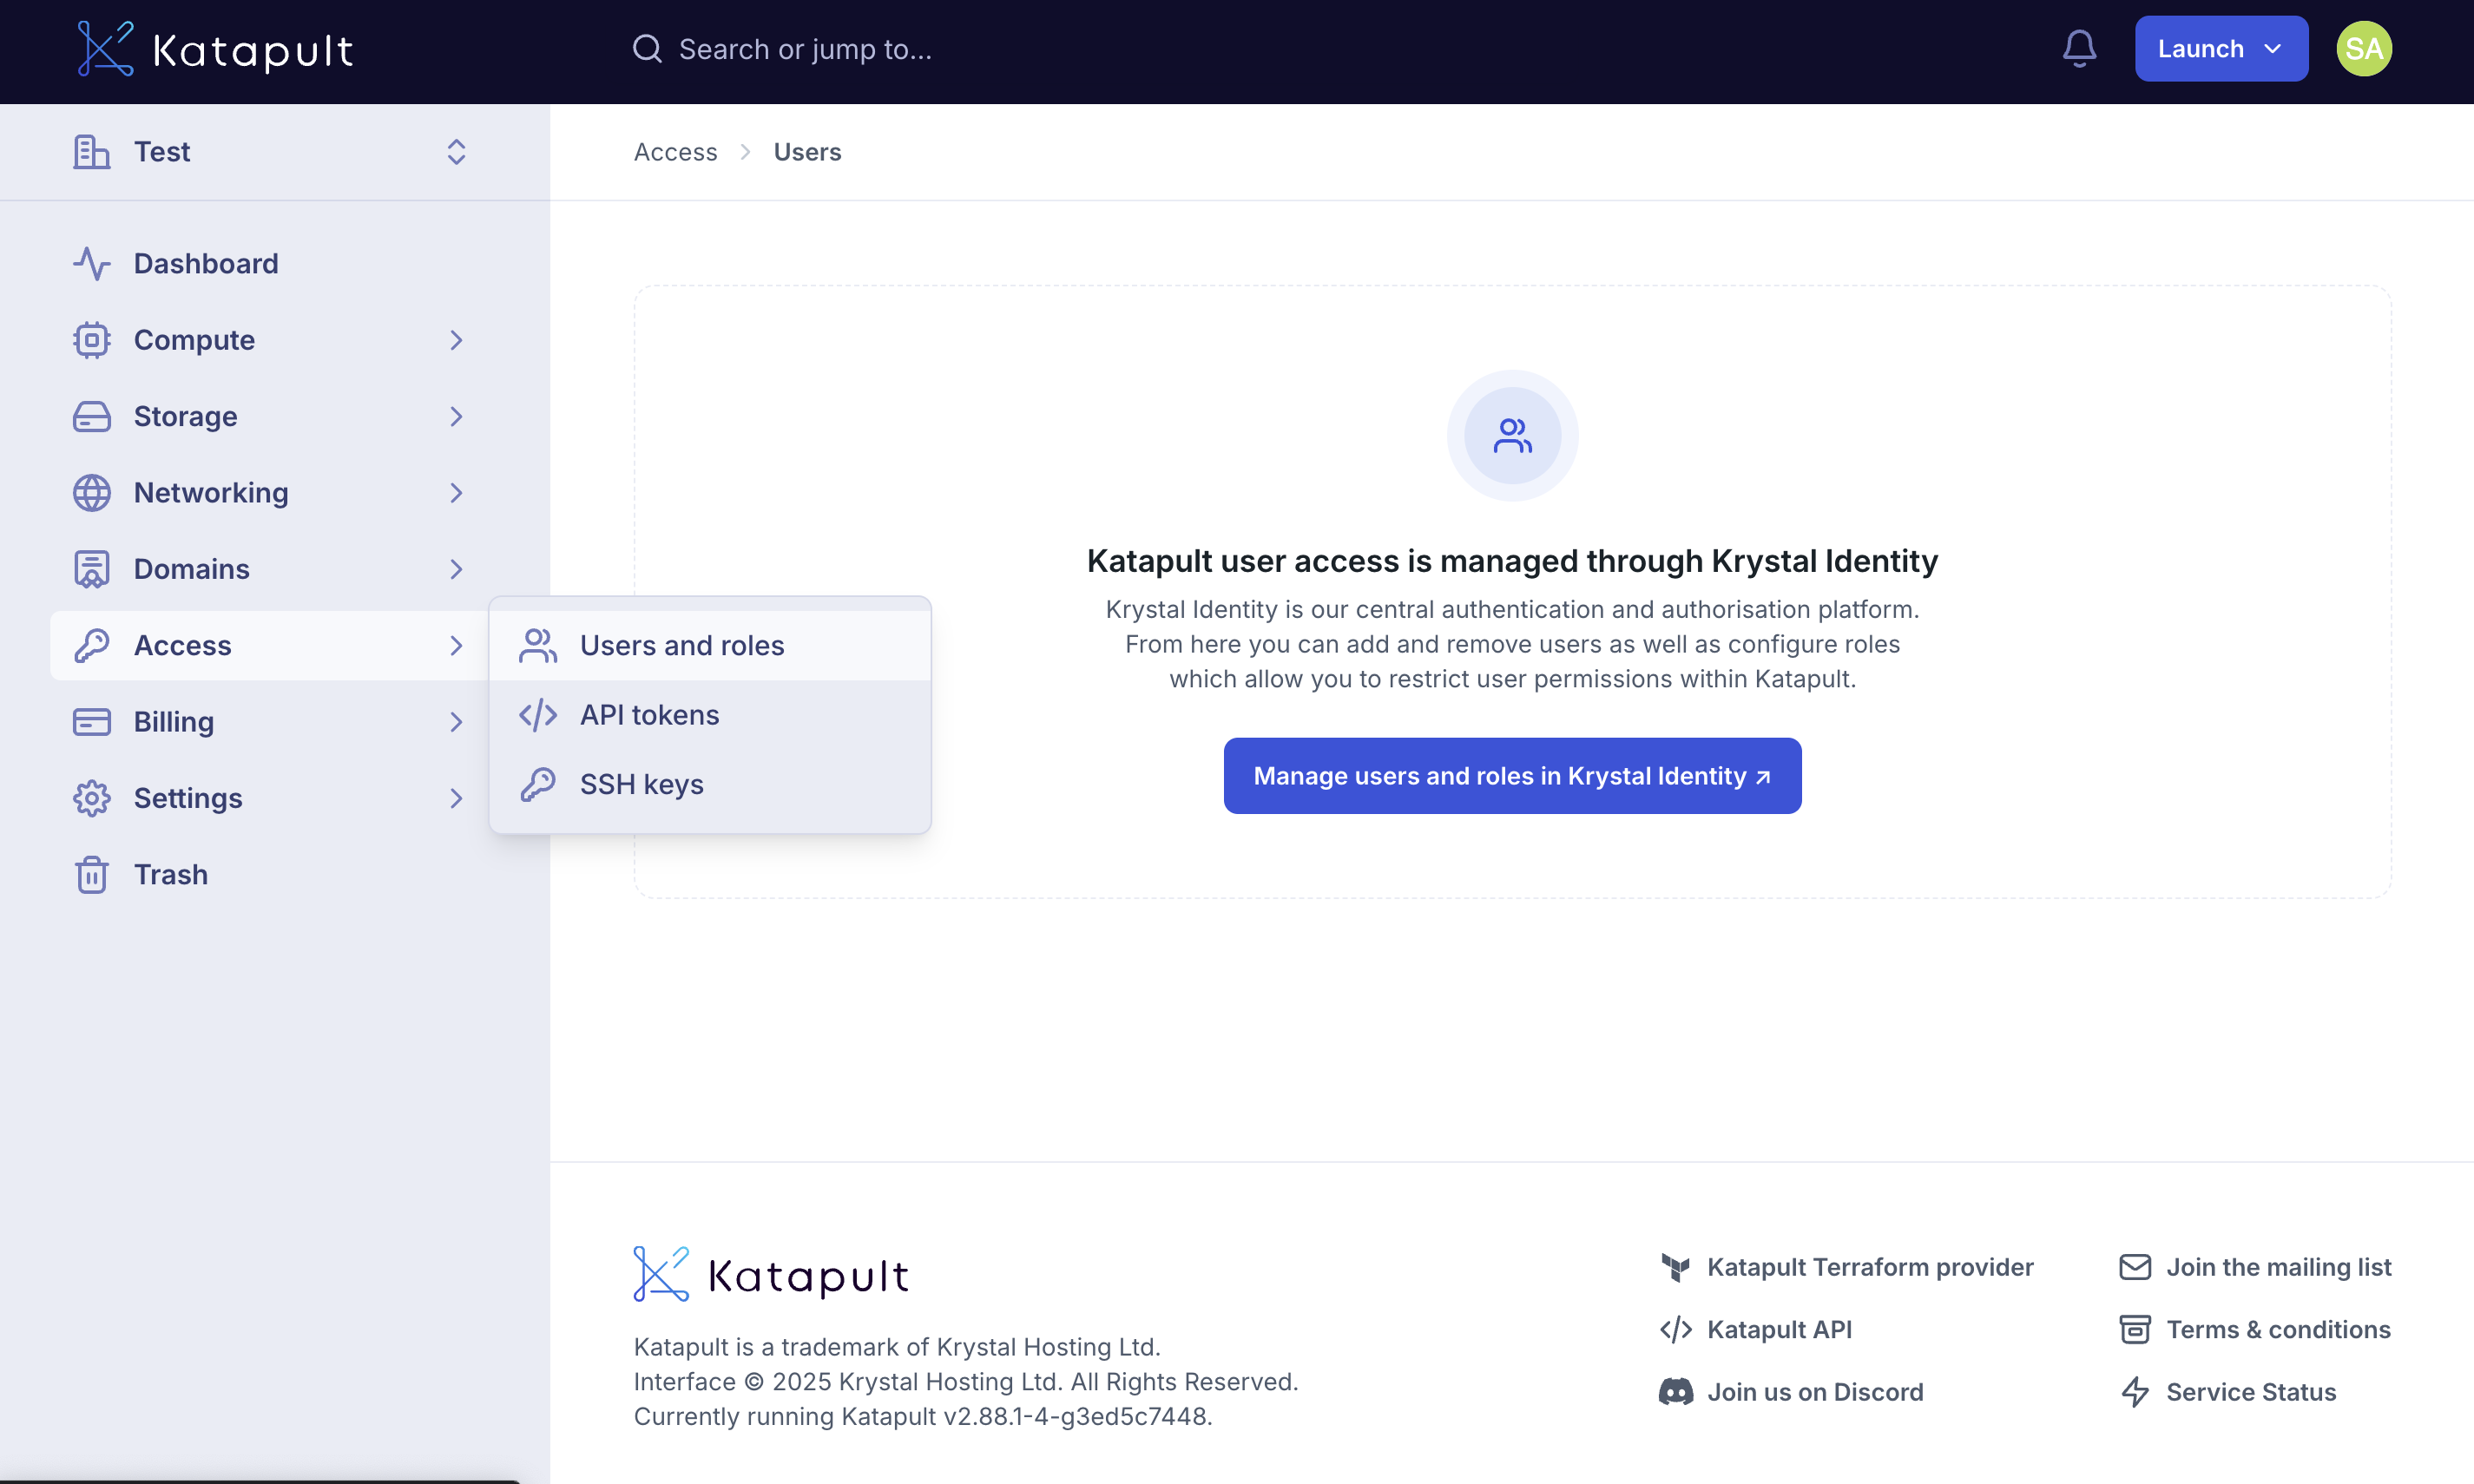Viewport: 2474px width, 1484px height.
Task: Click the footer Katapult logo
Action: coord(771,1275)
